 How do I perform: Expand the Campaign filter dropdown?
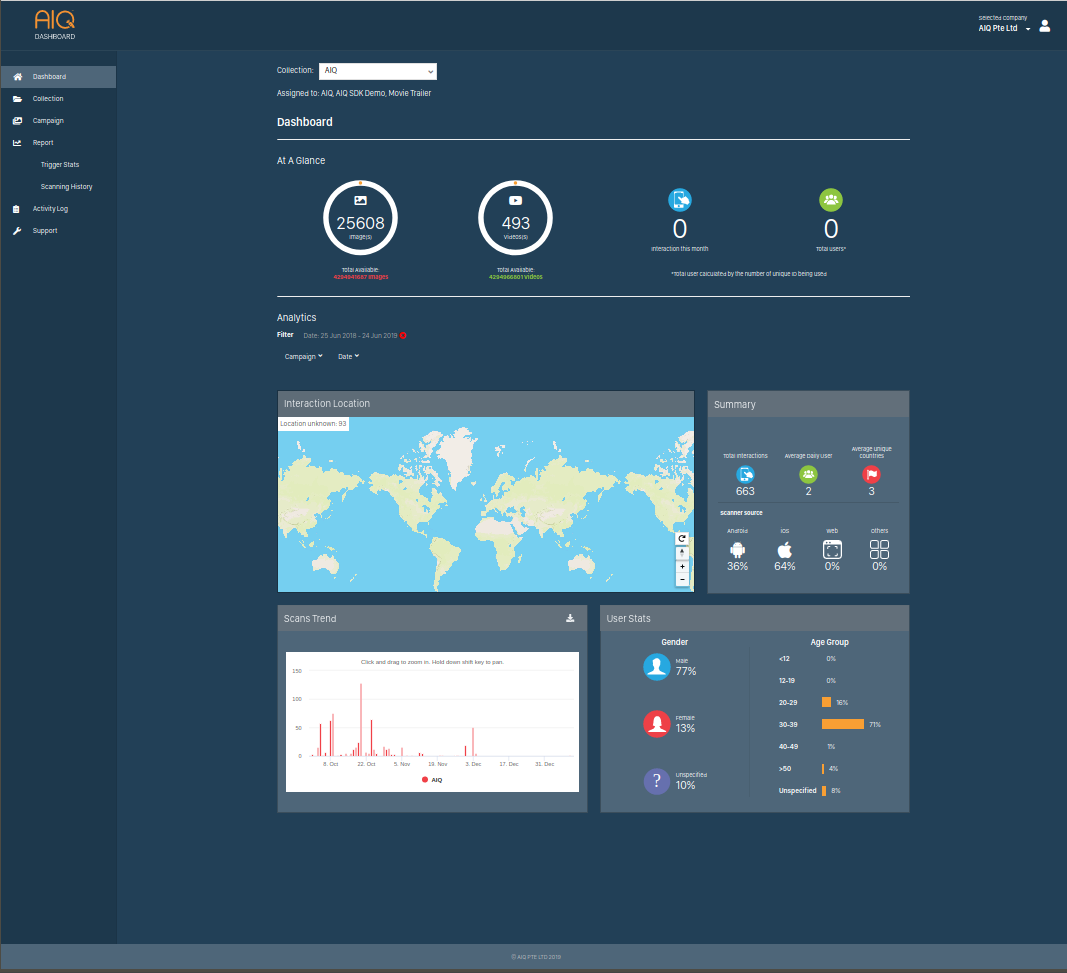(303, 356)
